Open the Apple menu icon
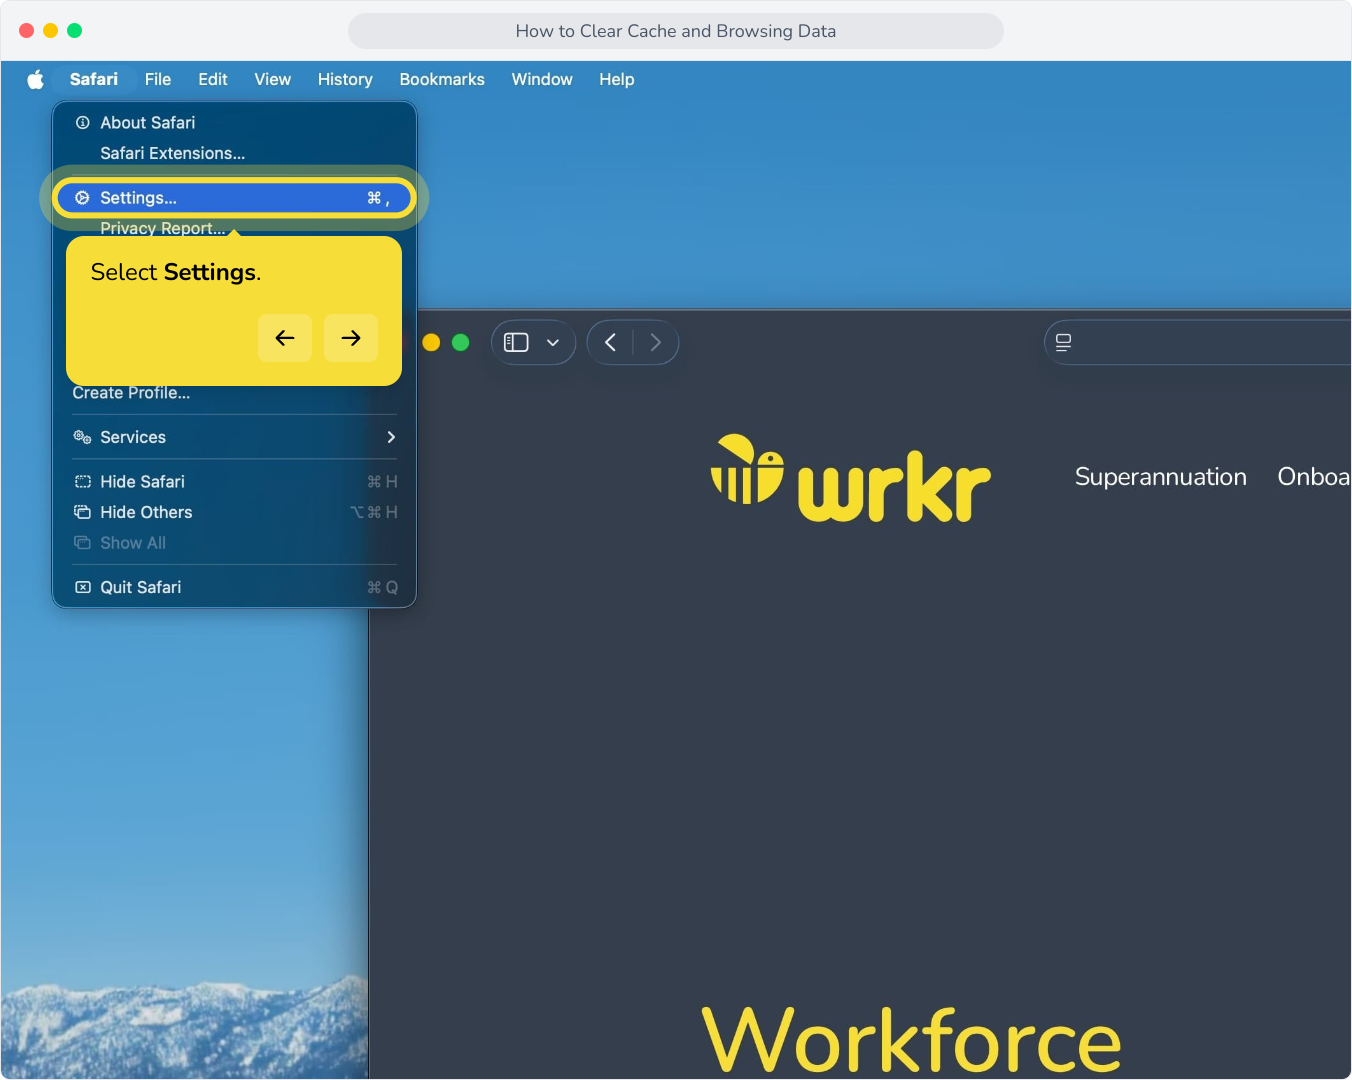1352x1080 pixels. 36,79
